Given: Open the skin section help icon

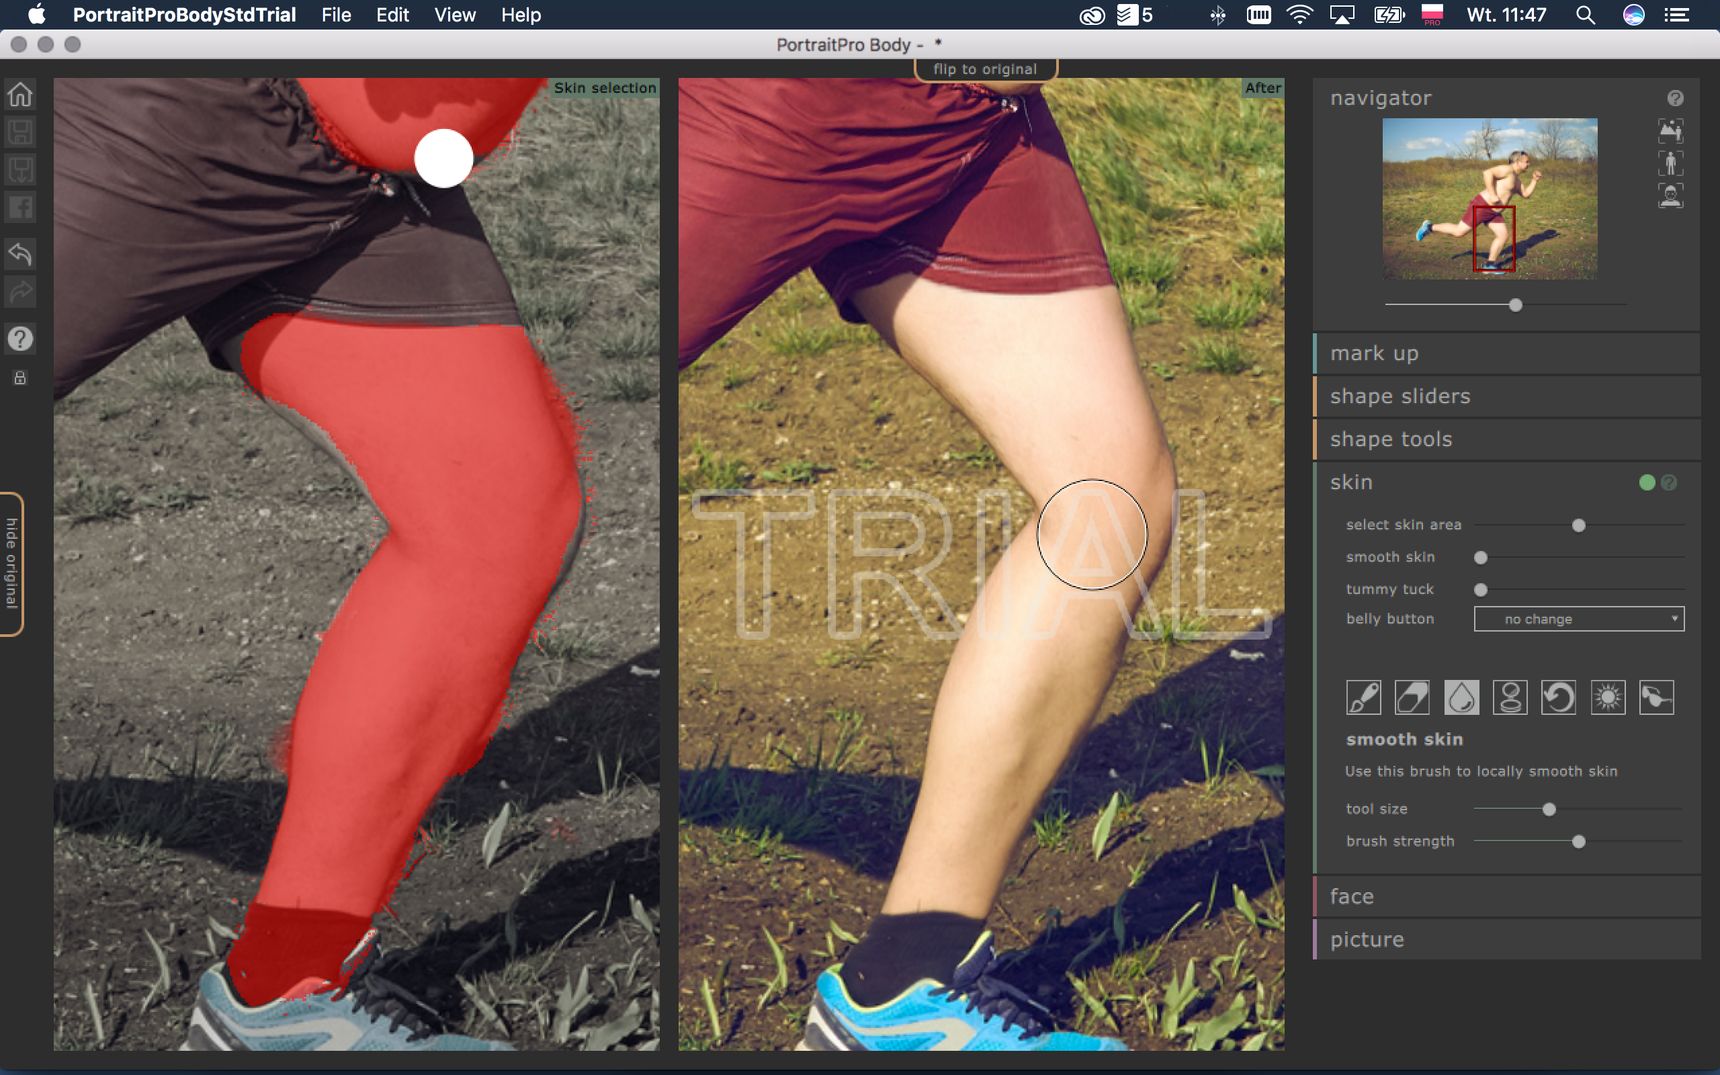Looking at the screenshot, I should (x=1669, y=482).
